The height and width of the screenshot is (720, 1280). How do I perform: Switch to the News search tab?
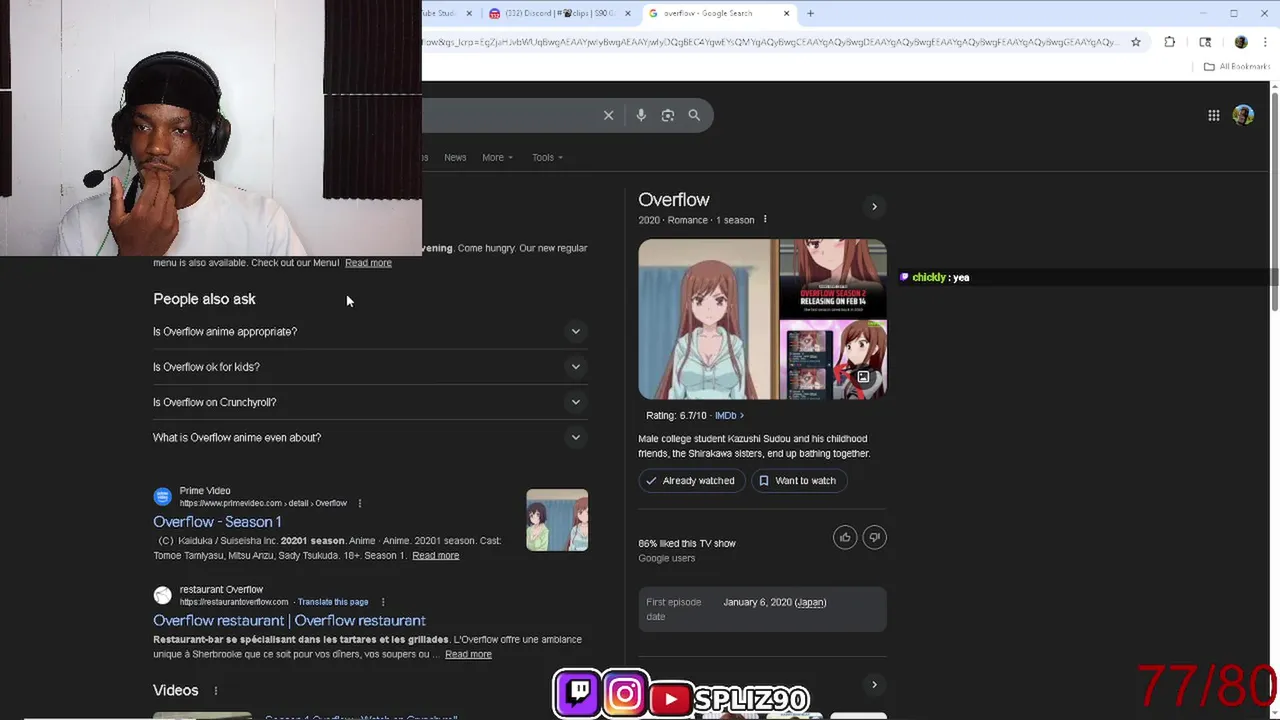point(455,157)
